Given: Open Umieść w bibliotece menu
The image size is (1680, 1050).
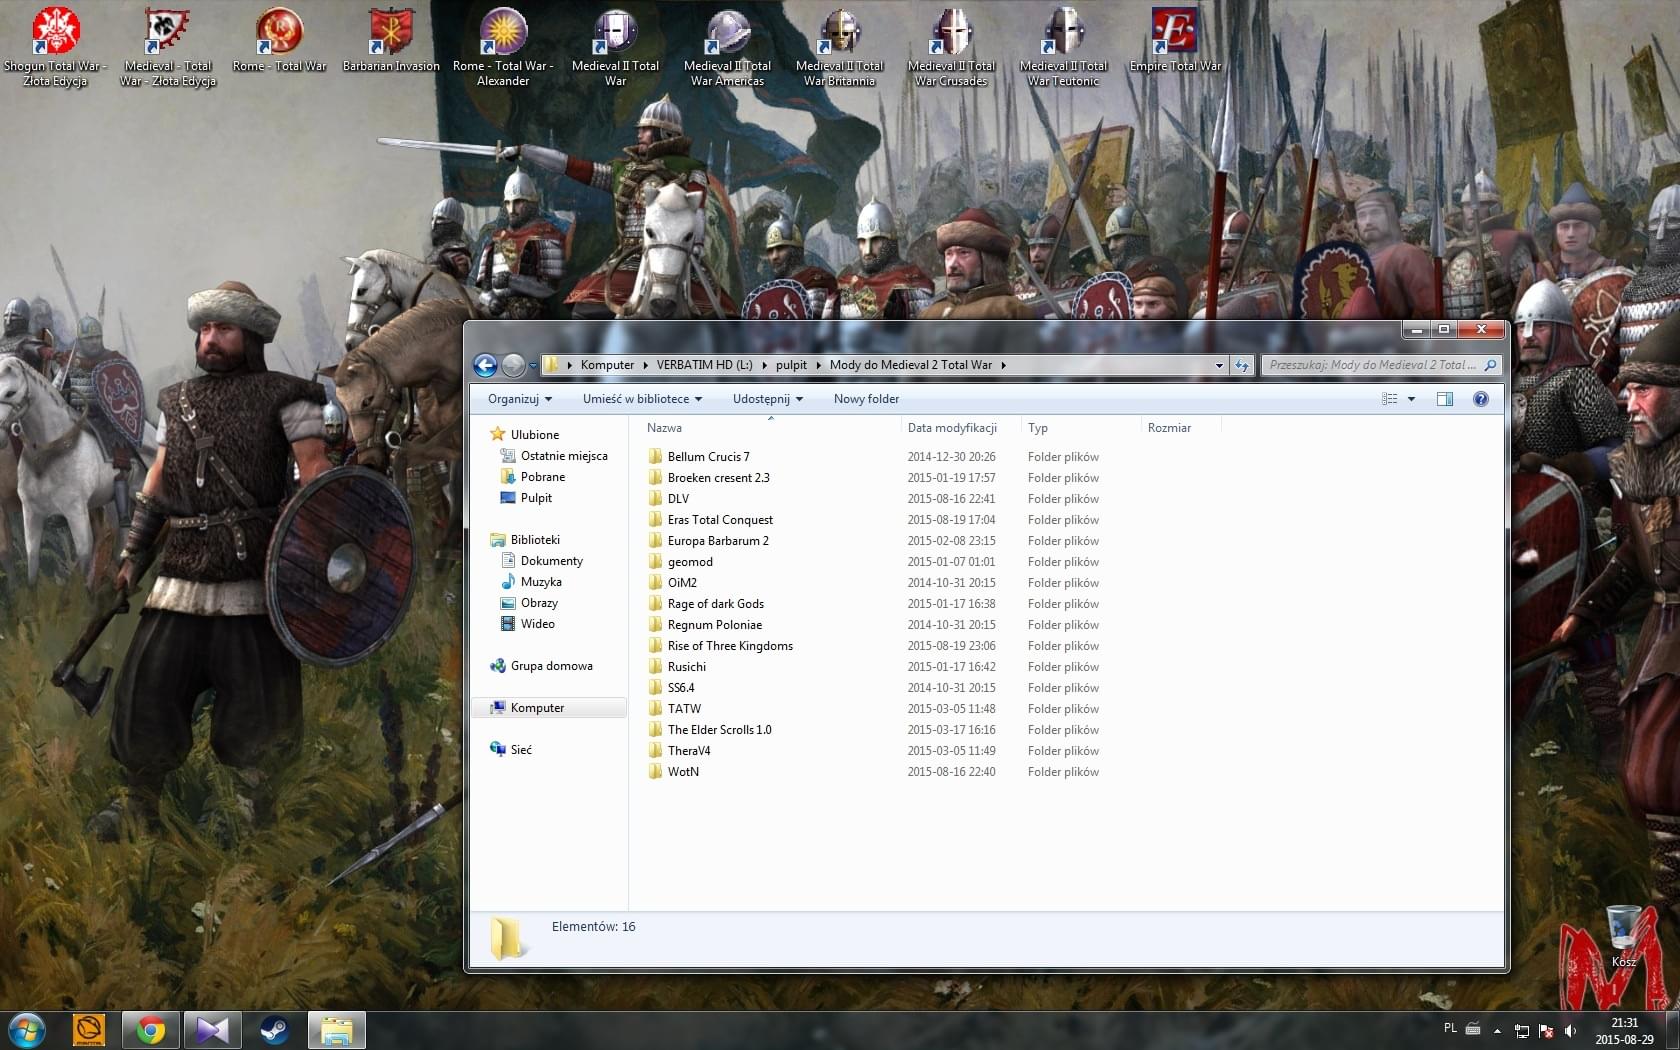Looking at the screenshot, I should click(x=642, y=399).
